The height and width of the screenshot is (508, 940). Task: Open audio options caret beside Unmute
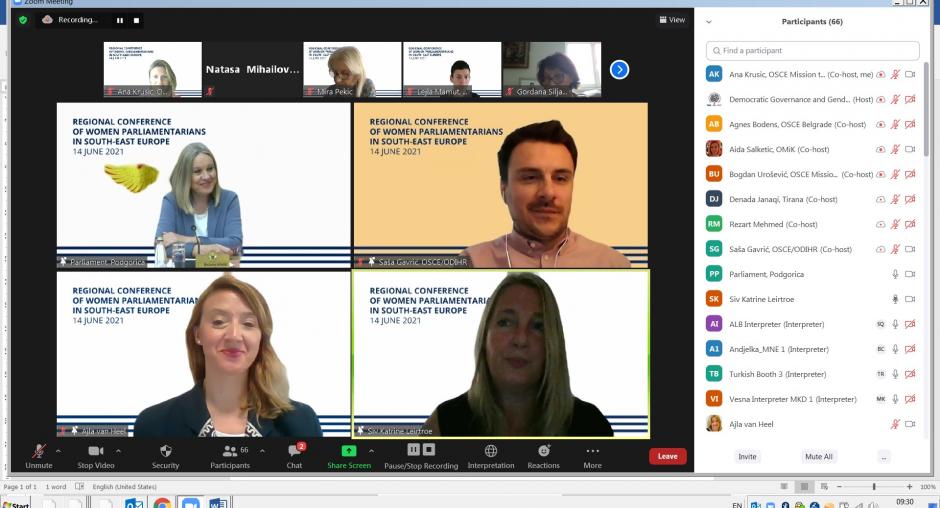(58, 450)
